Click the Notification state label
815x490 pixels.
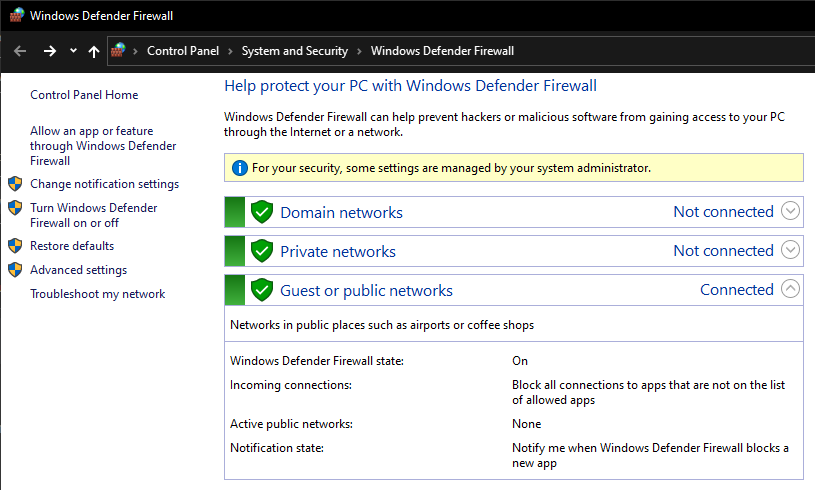277,448
